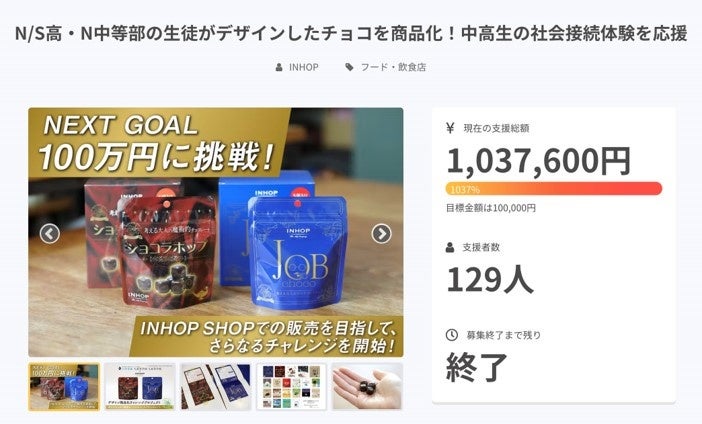Click the previous slide arrow on carousel

(50, 233)
